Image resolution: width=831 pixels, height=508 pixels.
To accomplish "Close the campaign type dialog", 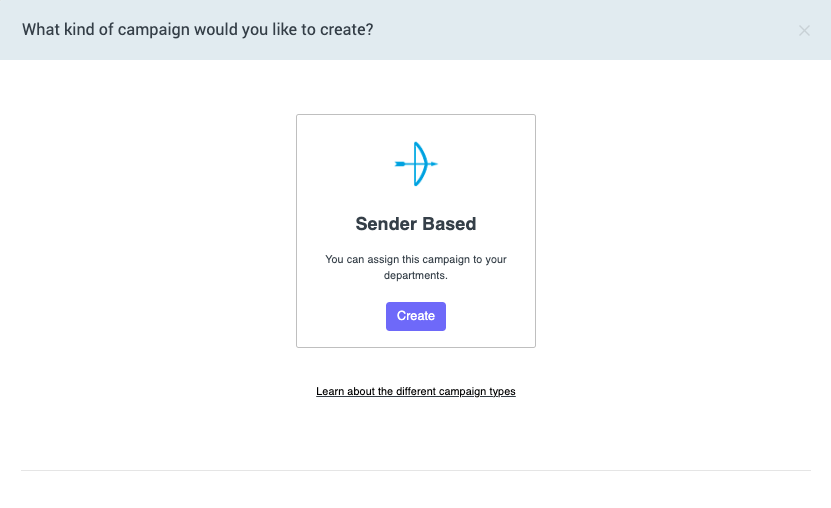I will click(804, 30).
